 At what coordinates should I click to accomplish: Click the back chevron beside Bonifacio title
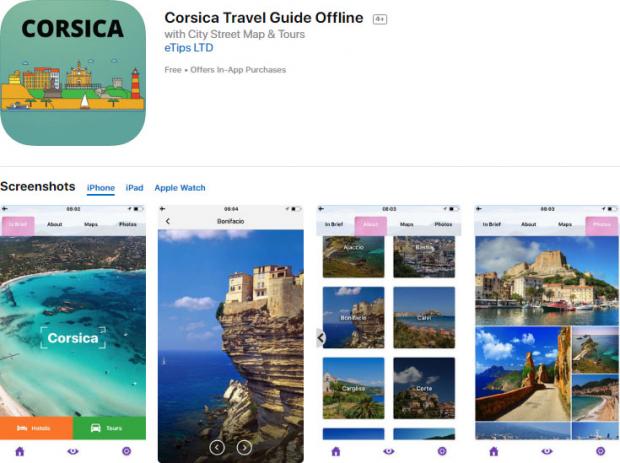click(168, 221)
